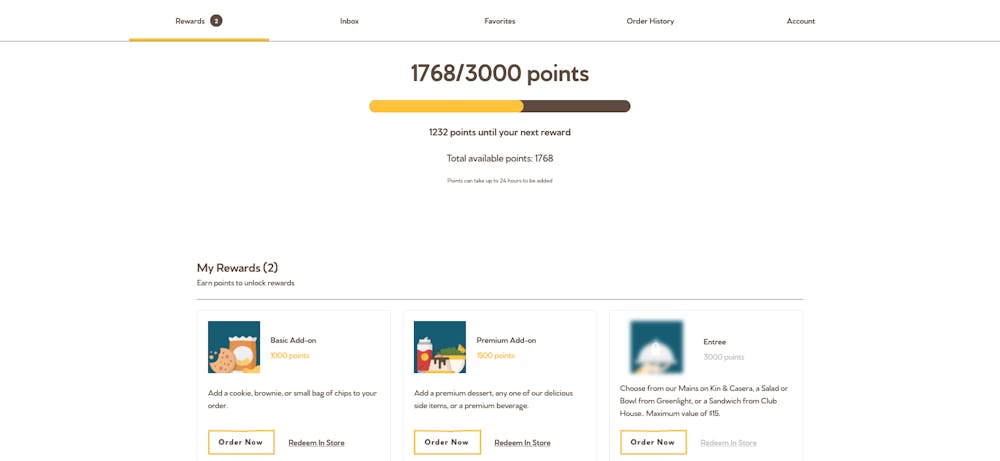Select Redeem In Store for Basic Add-on
The width and height of the screenshot is (1000, 461).
[316, 443]
